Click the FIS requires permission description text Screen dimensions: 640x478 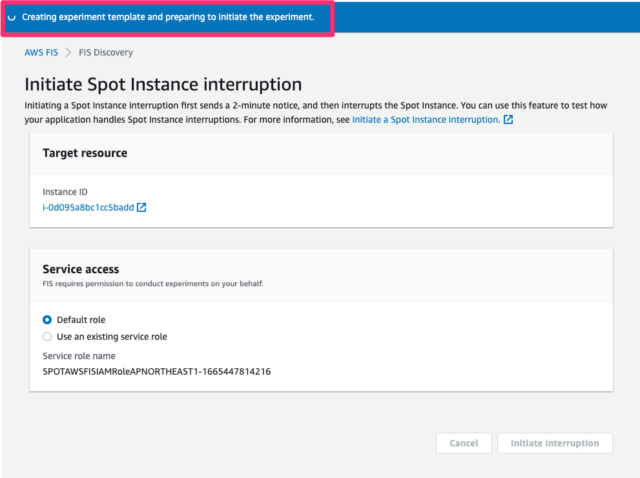coord(154,283)
